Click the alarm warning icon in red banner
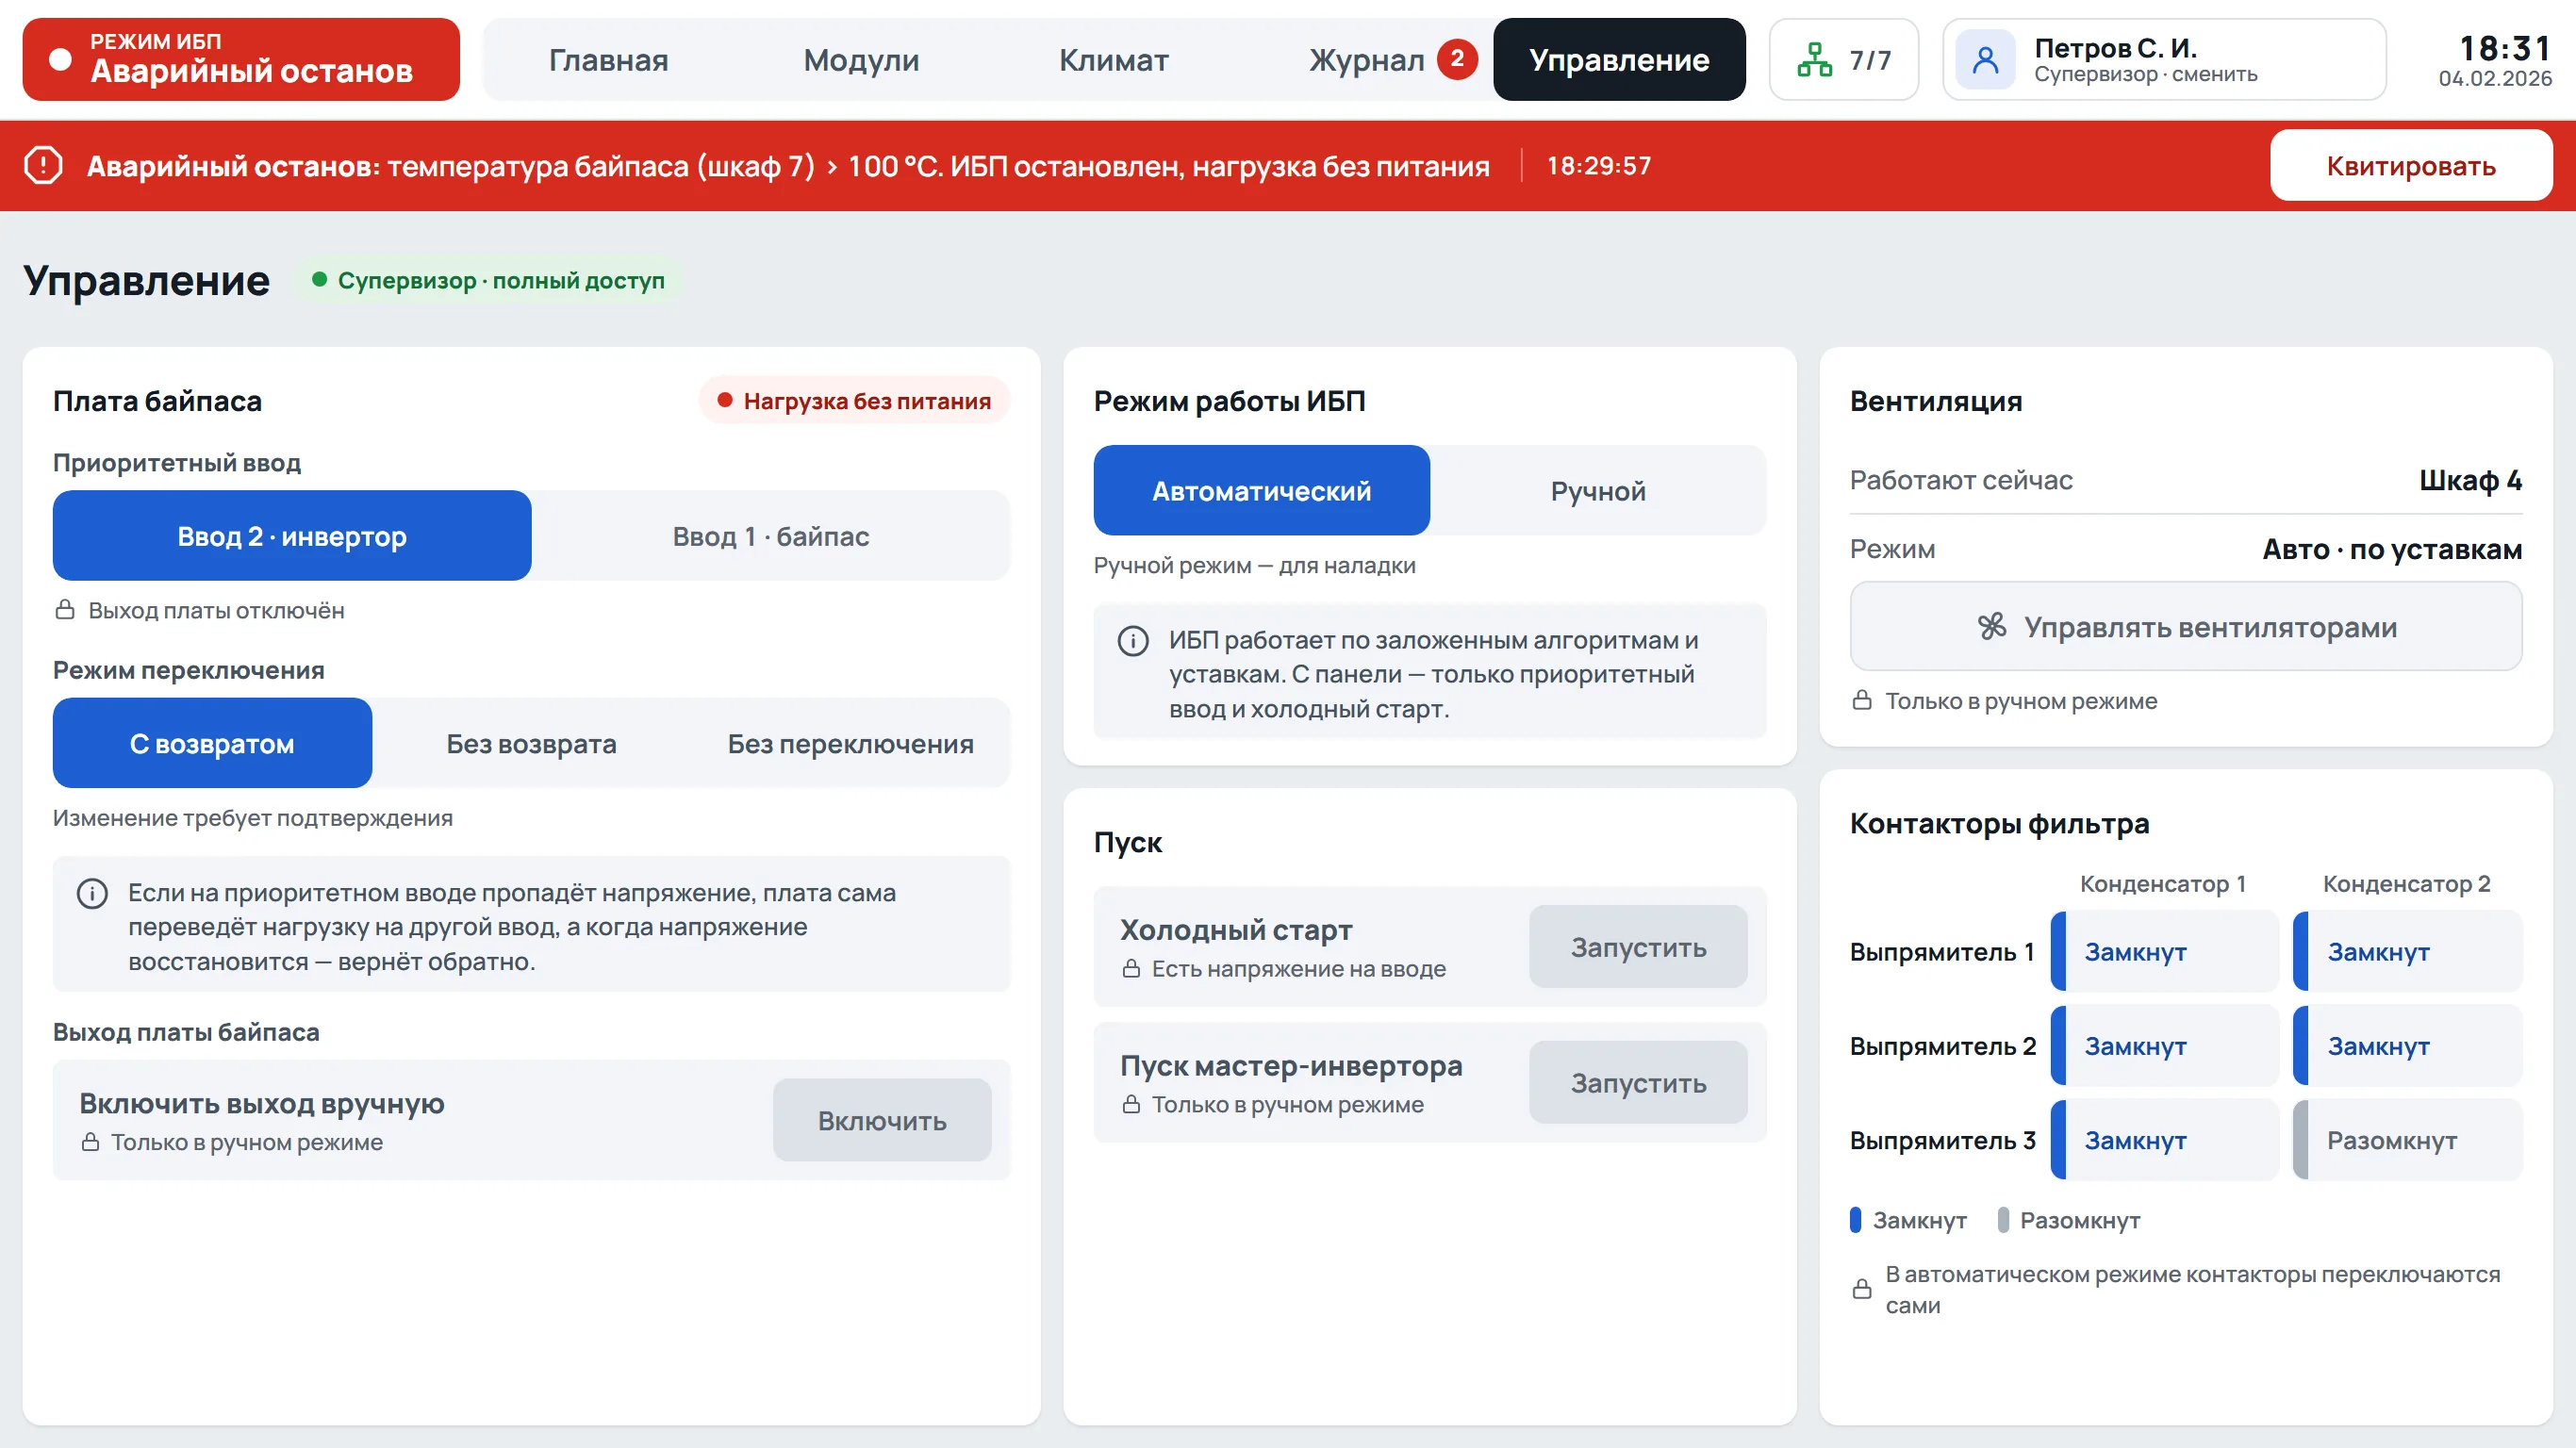This screenshot has width=2576, height=1448. pos(43,165)
